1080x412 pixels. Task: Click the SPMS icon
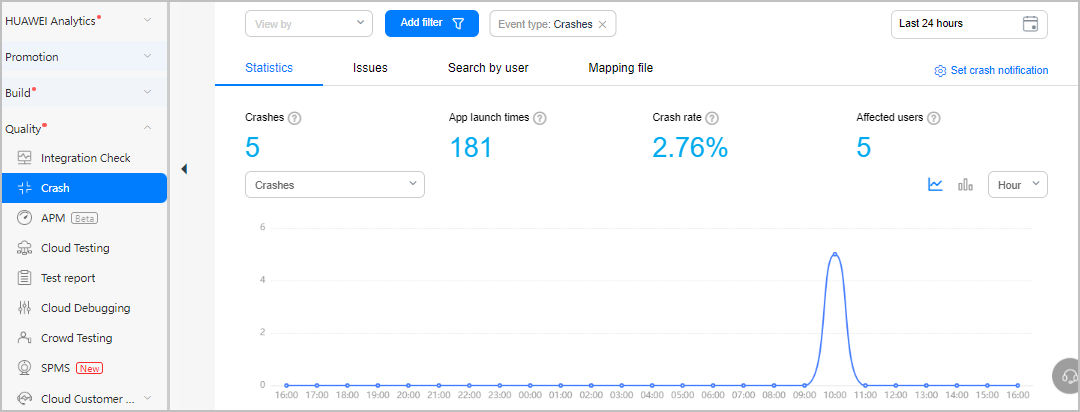[x=25, y=368]
